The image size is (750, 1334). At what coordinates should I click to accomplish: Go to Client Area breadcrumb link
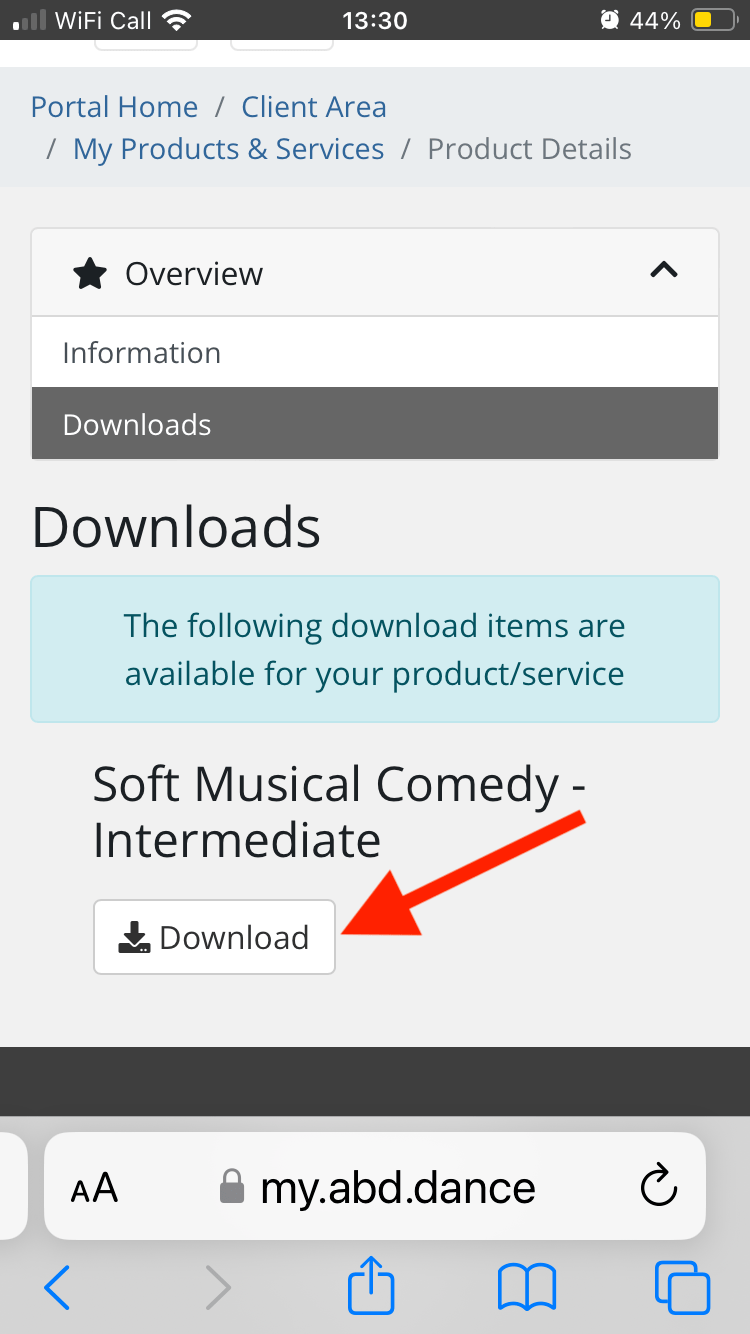[314, 107]
